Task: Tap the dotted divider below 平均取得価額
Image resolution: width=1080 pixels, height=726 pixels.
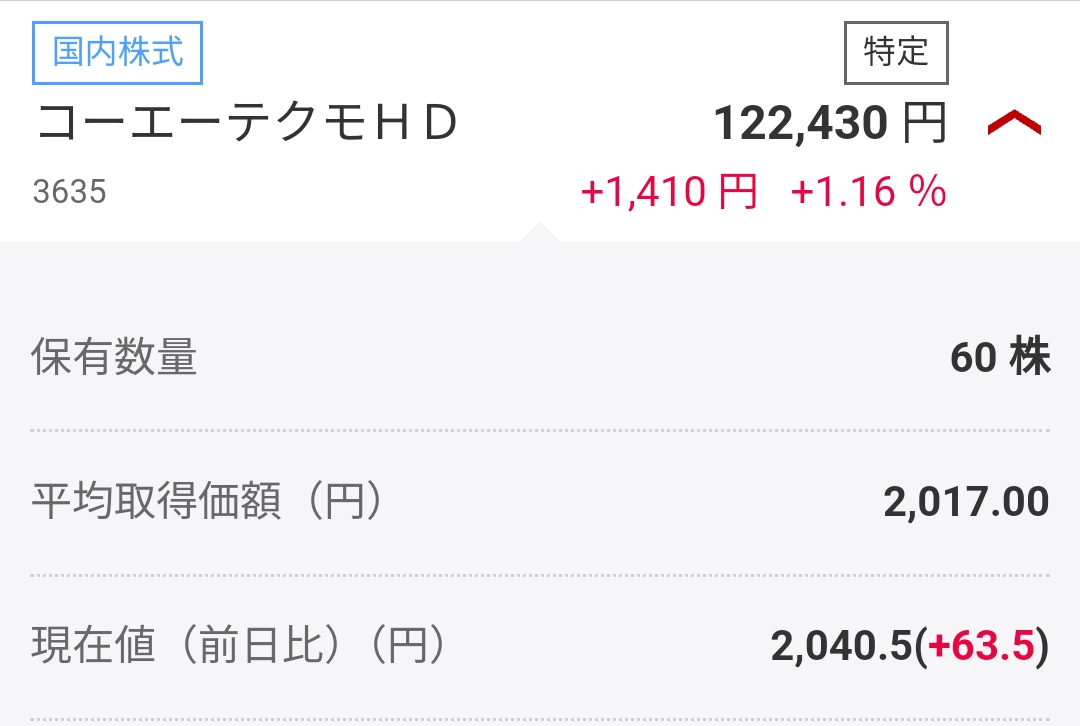Action: pos(540,575)
